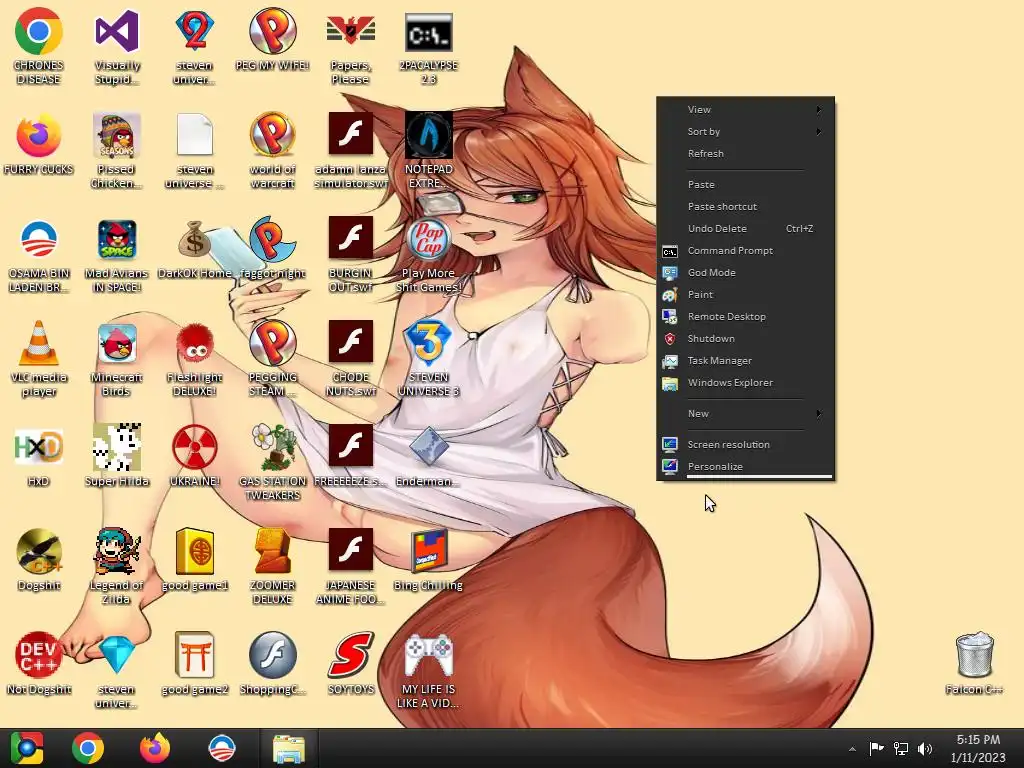This screenshot has width=1024, height=768.
Task: Select the 'good game2' mahjong icon
Action: (x=195, y=664)
